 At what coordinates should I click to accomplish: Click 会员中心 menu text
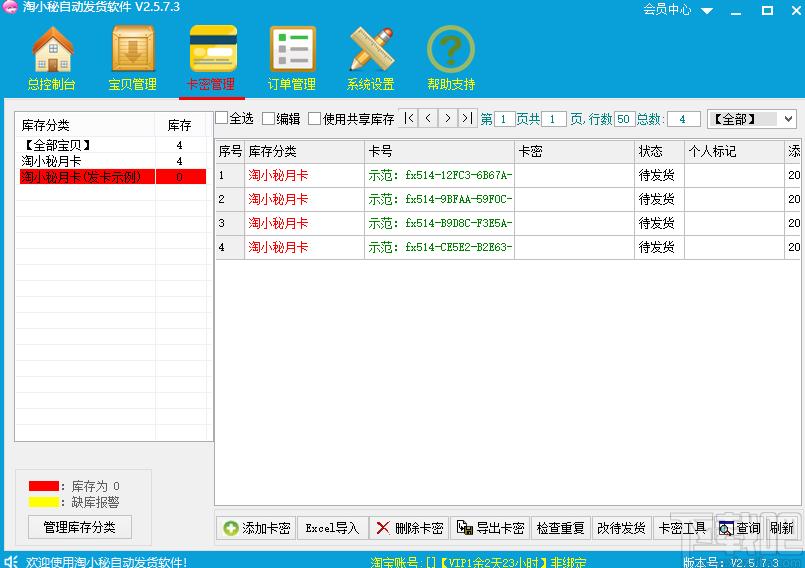tap(667, 9)
